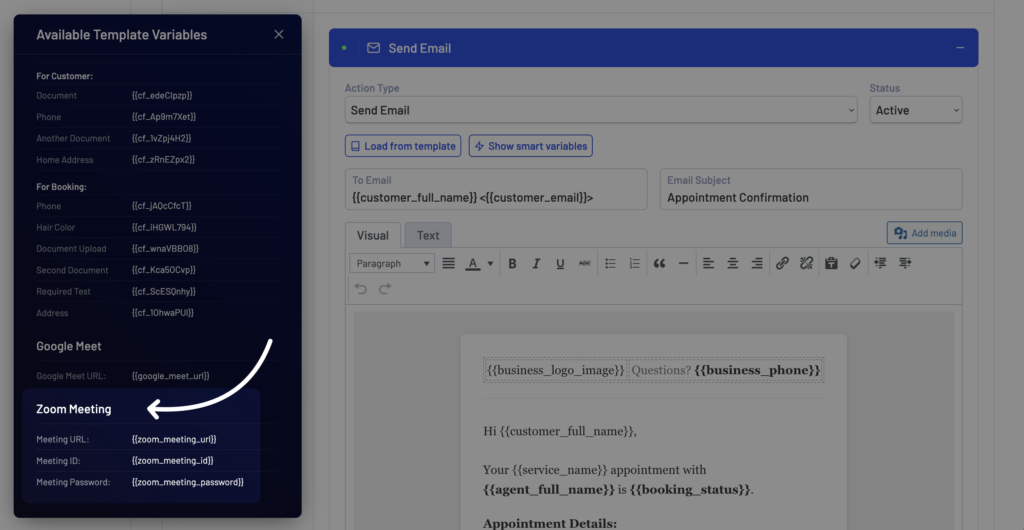Click the Show smart variables button

coord(530,146)
